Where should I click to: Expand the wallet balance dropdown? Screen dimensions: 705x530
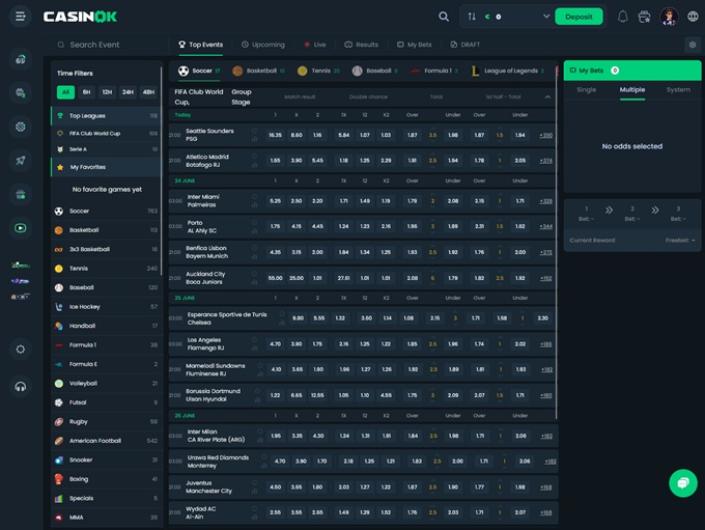pos(546,16)
